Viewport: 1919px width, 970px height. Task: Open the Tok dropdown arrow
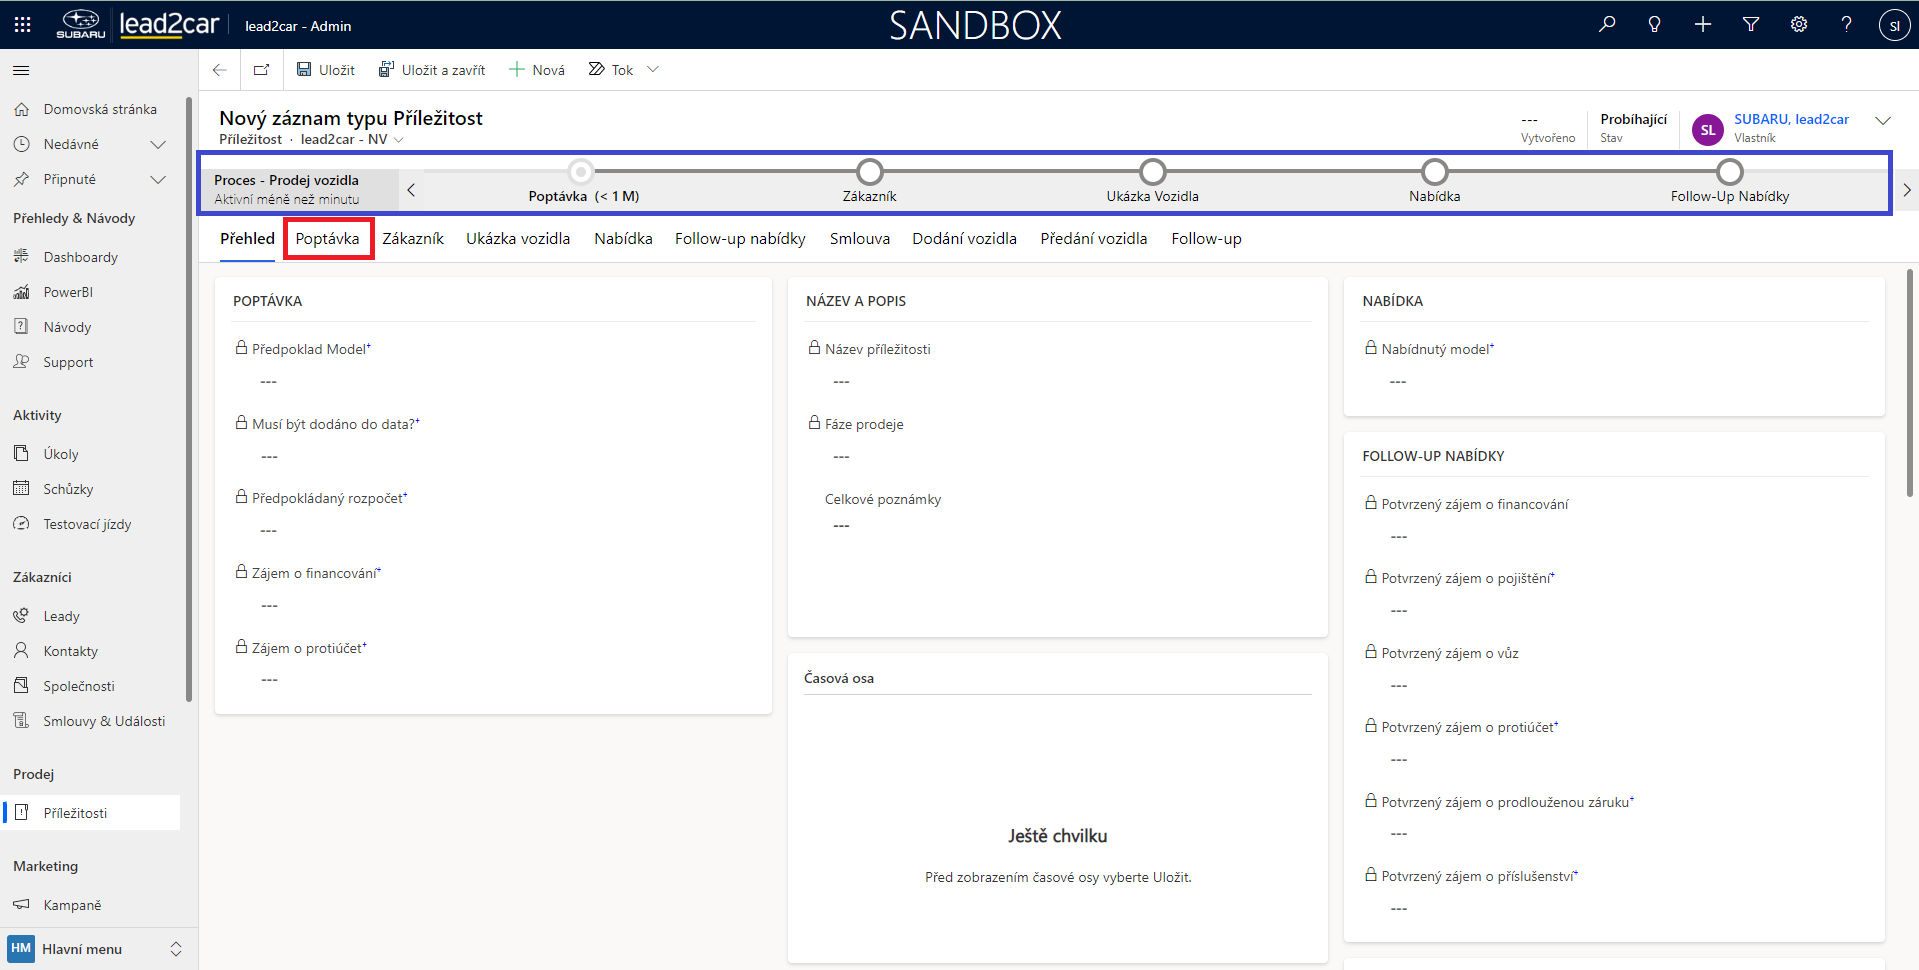[653, 70]
